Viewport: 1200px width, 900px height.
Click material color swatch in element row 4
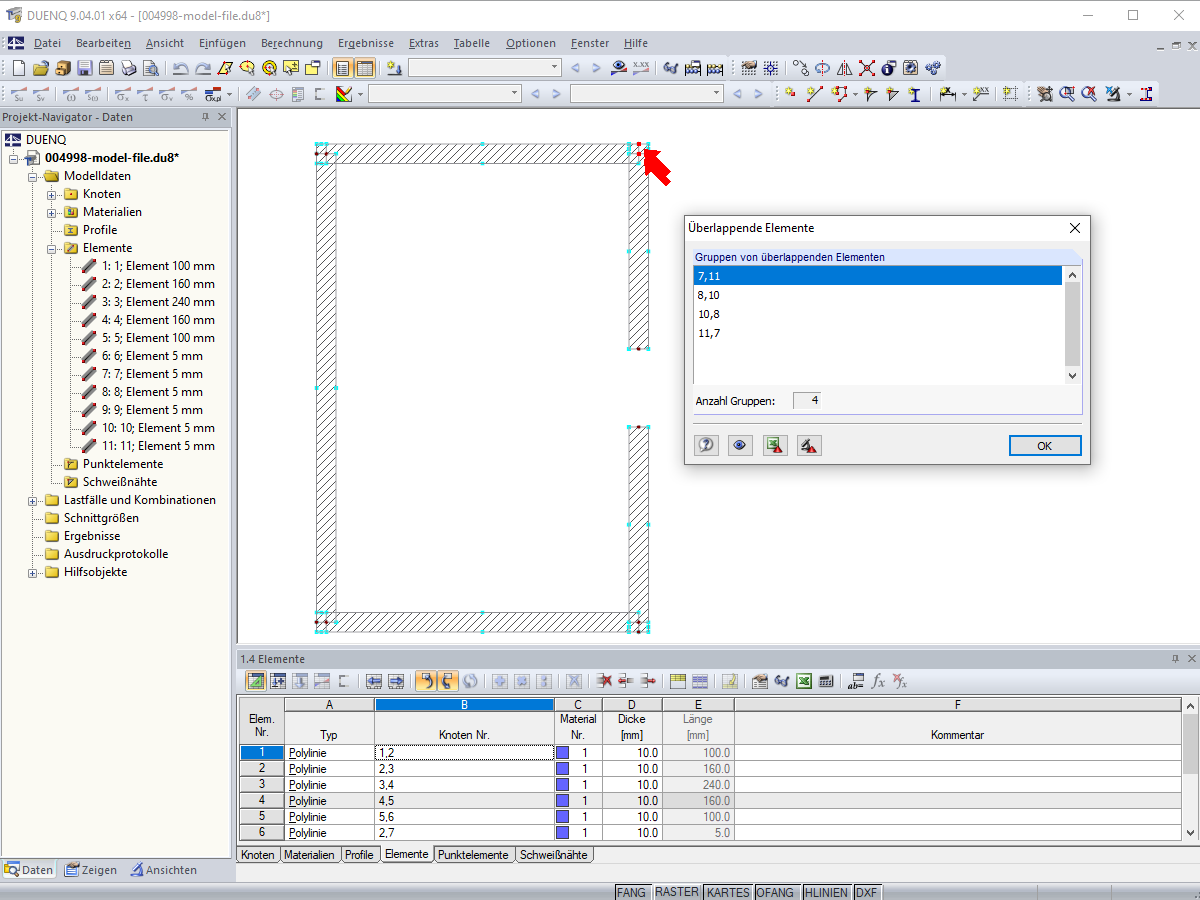pyautogui.click(x=562, y=800)
